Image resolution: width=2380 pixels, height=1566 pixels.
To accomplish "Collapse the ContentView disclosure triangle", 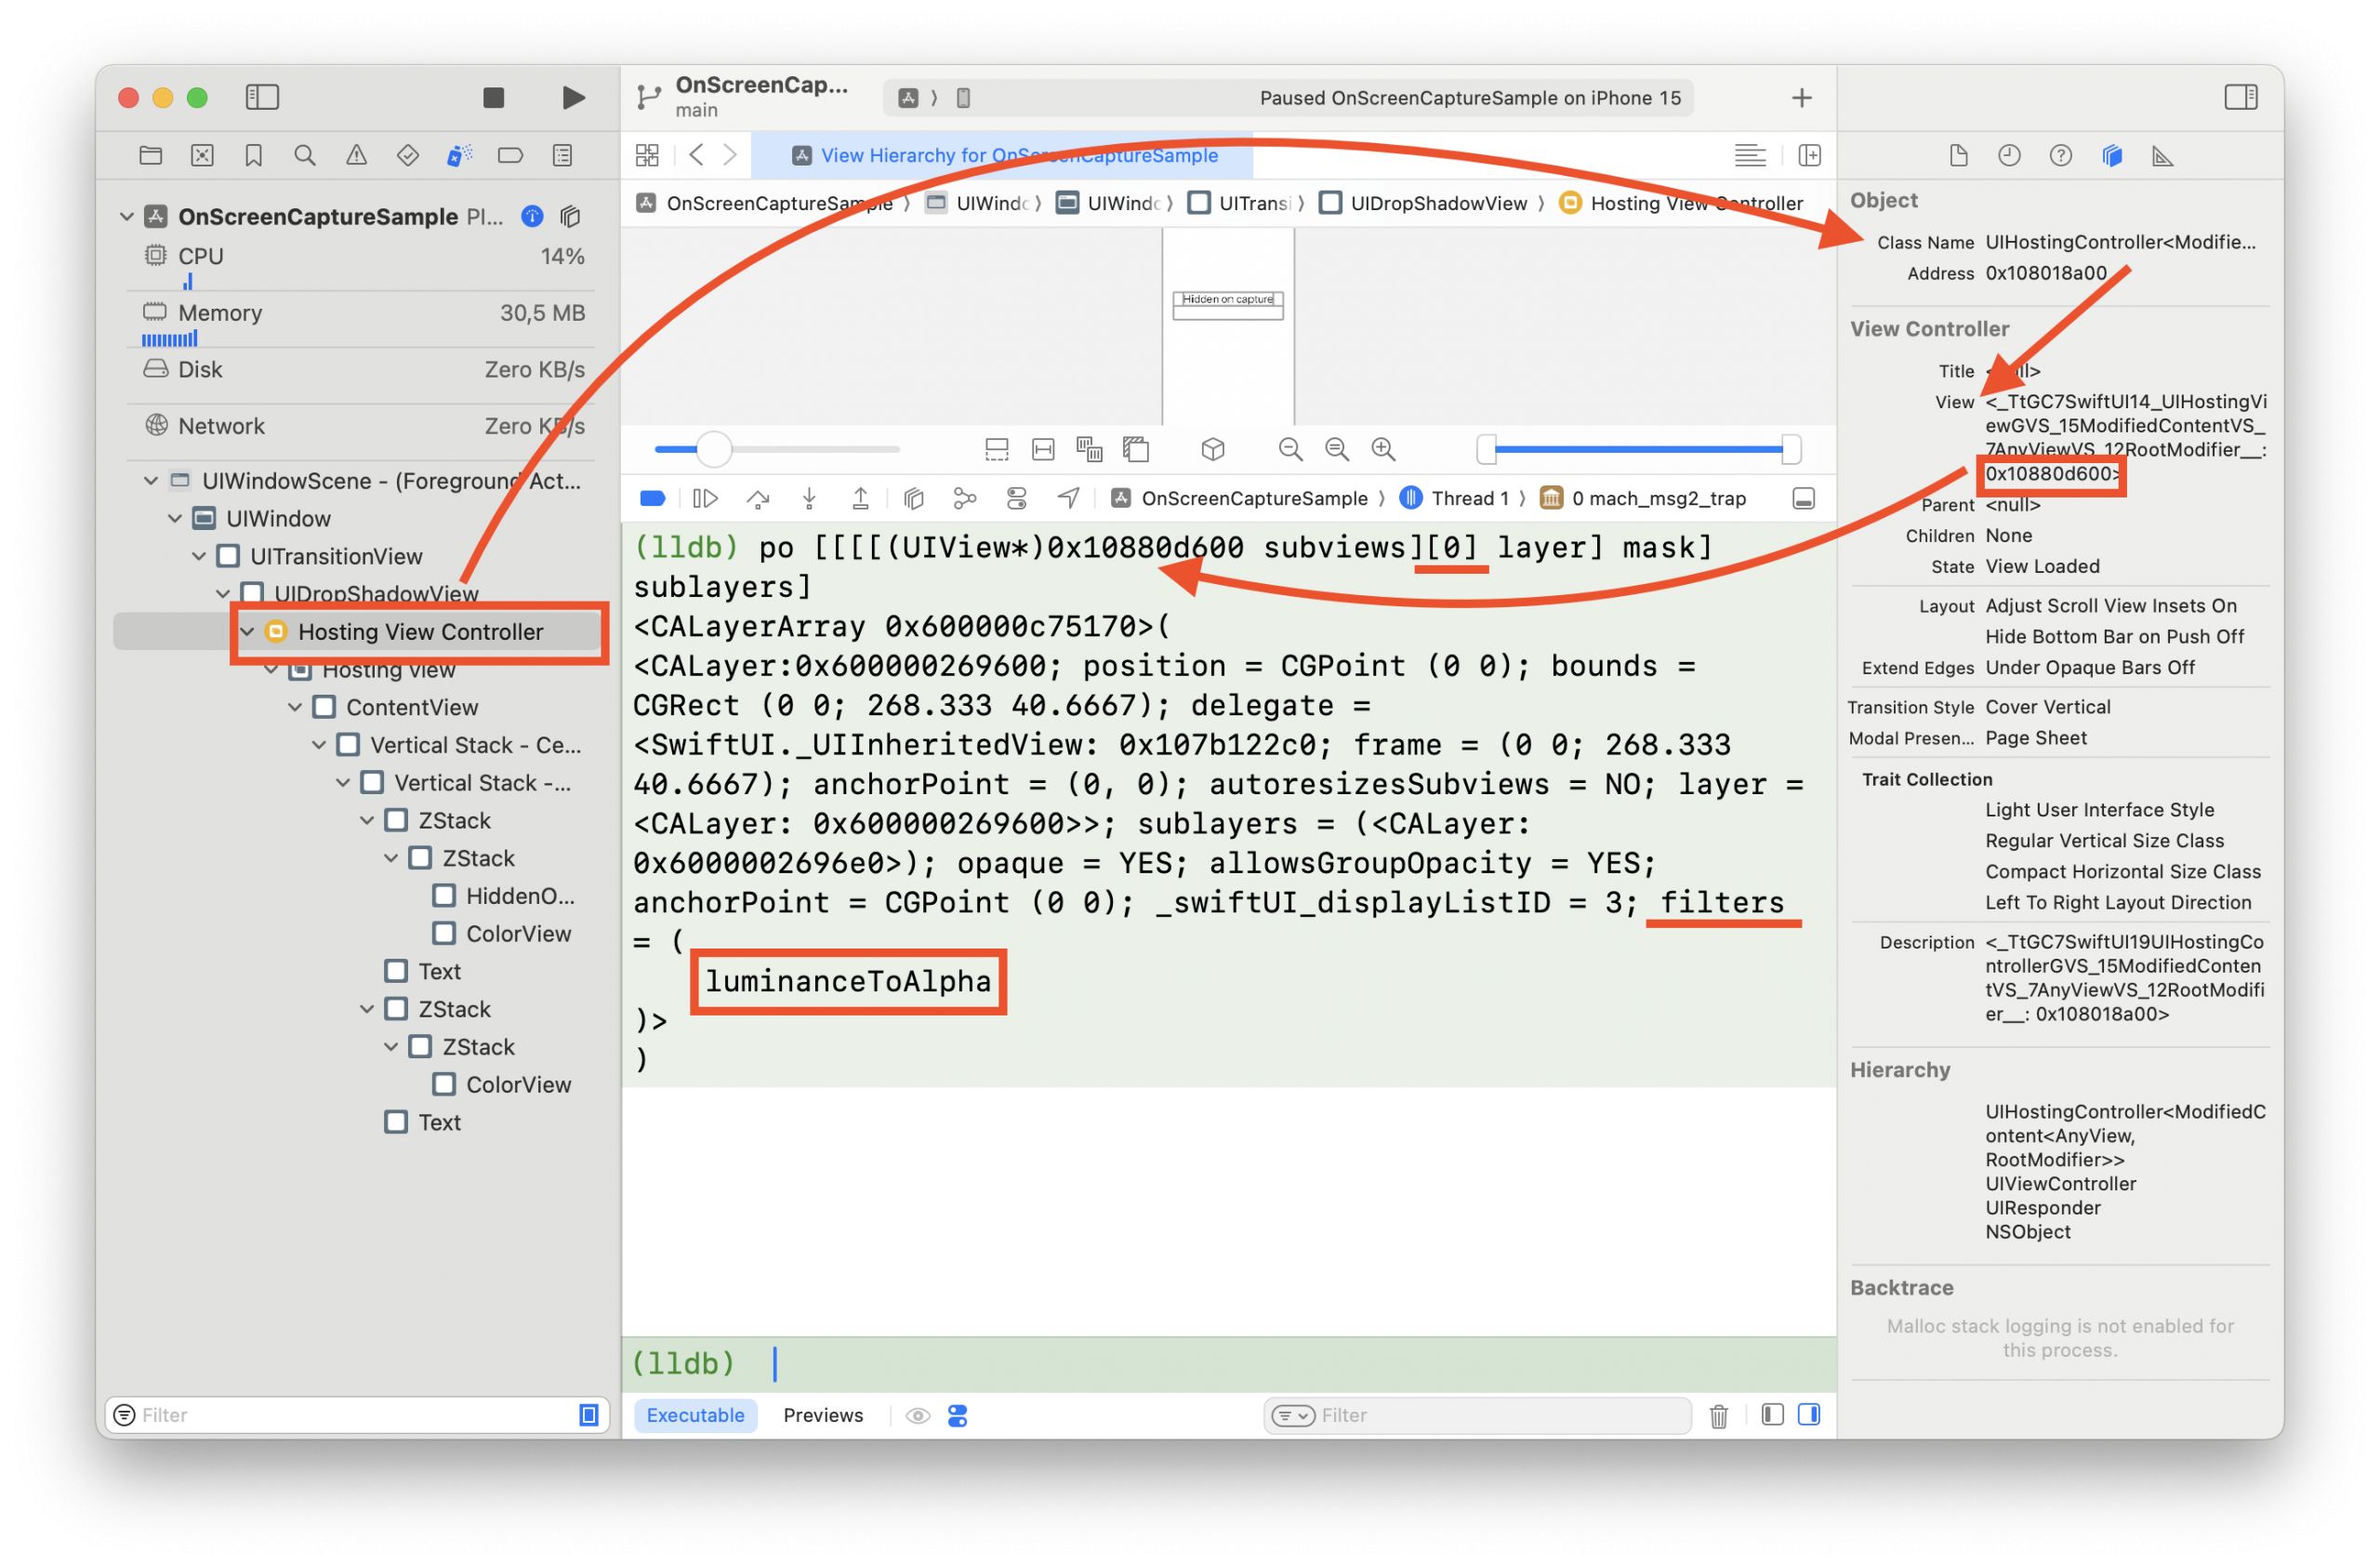I will [295, 707].
